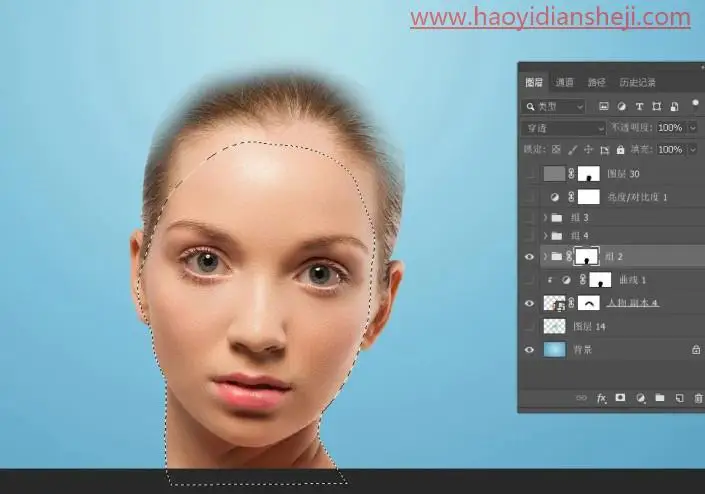Expand the 组 4 group chevron
The height and width of the screenshot is (494, 705).
pos(545,236)
